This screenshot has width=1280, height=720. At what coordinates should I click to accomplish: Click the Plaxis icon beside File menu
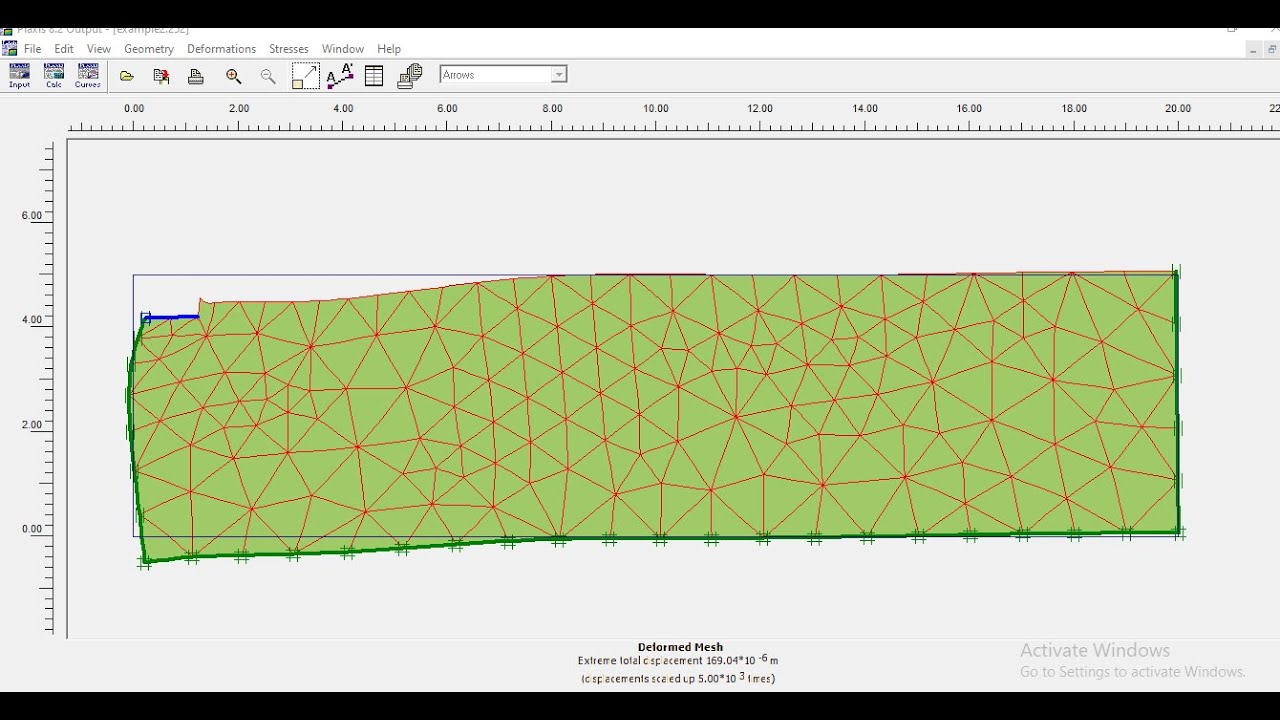10,48
